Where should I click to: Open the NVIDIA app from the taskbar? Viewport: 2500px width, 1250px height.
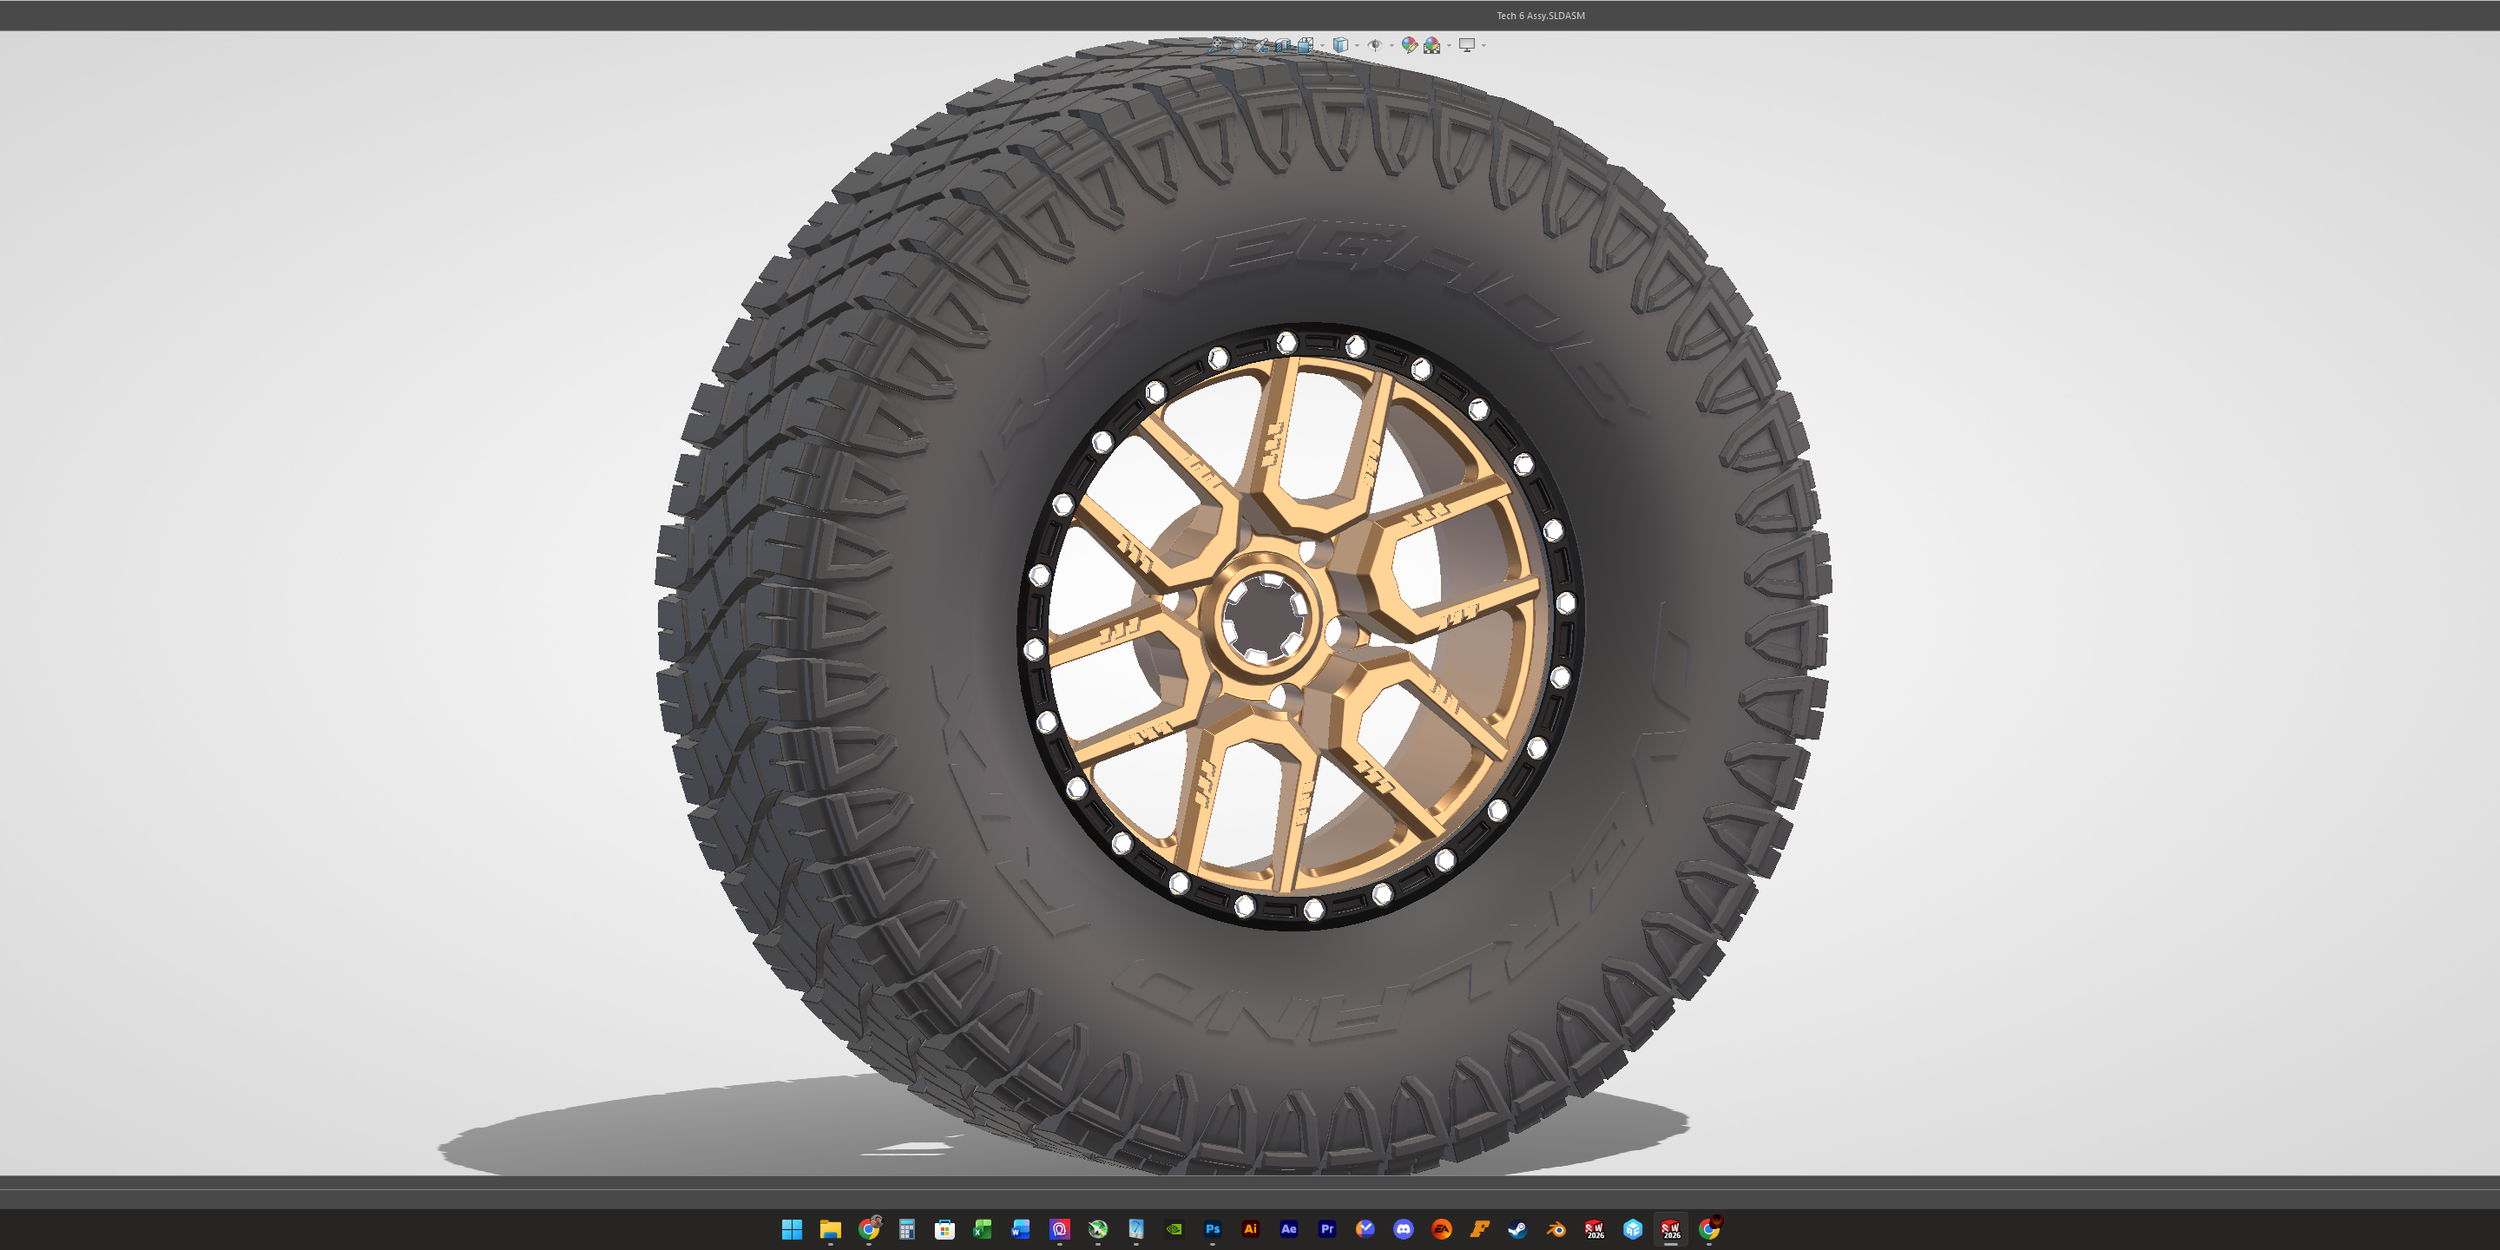1174,1229
